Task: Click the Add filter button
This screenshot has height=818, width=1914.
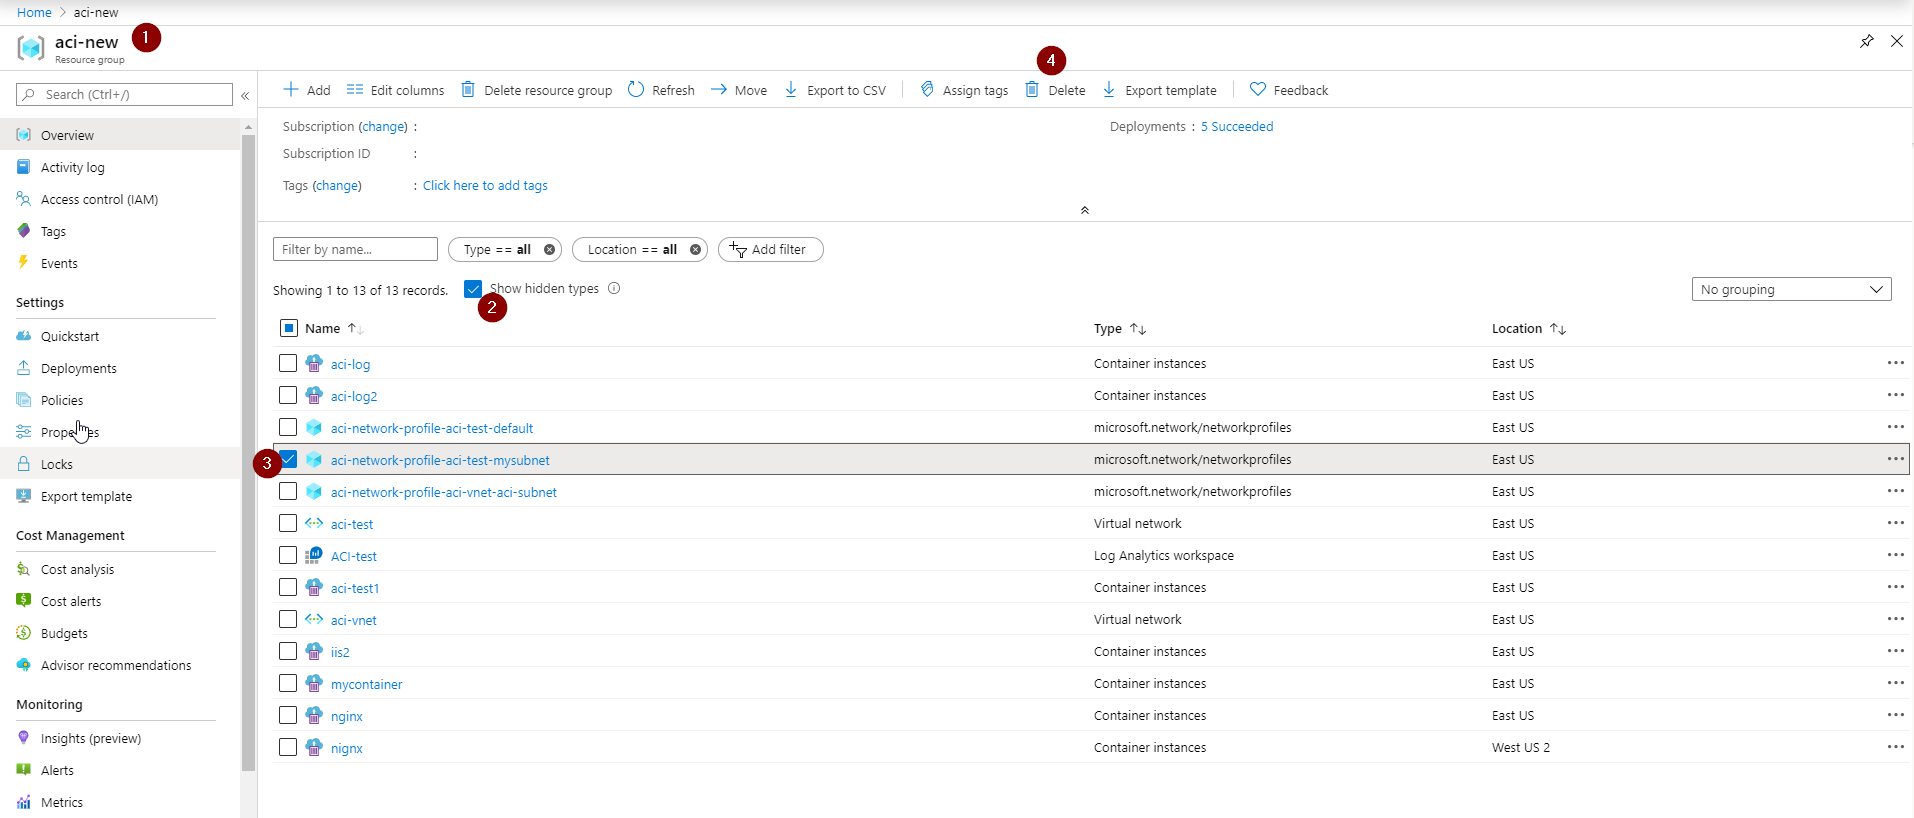Action: (770, 250)
